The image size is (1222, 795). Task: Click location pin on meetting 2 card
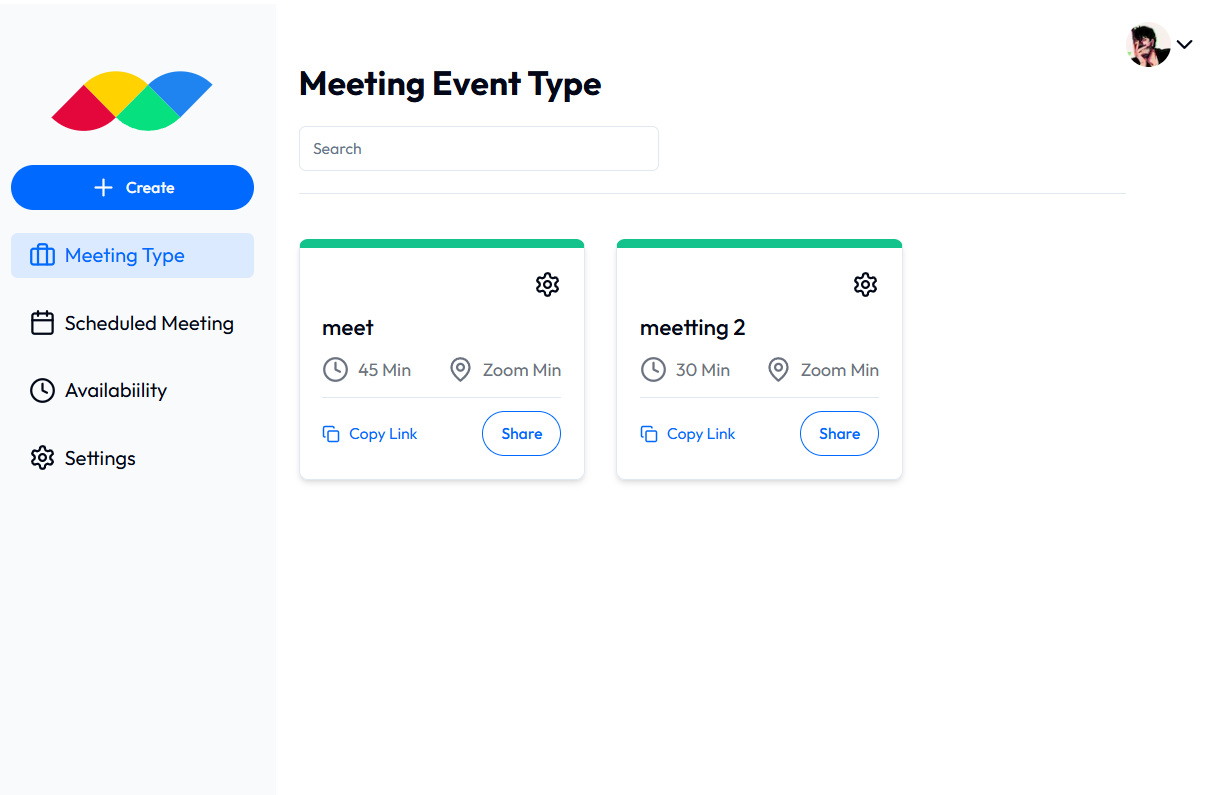tap(778, 370)
